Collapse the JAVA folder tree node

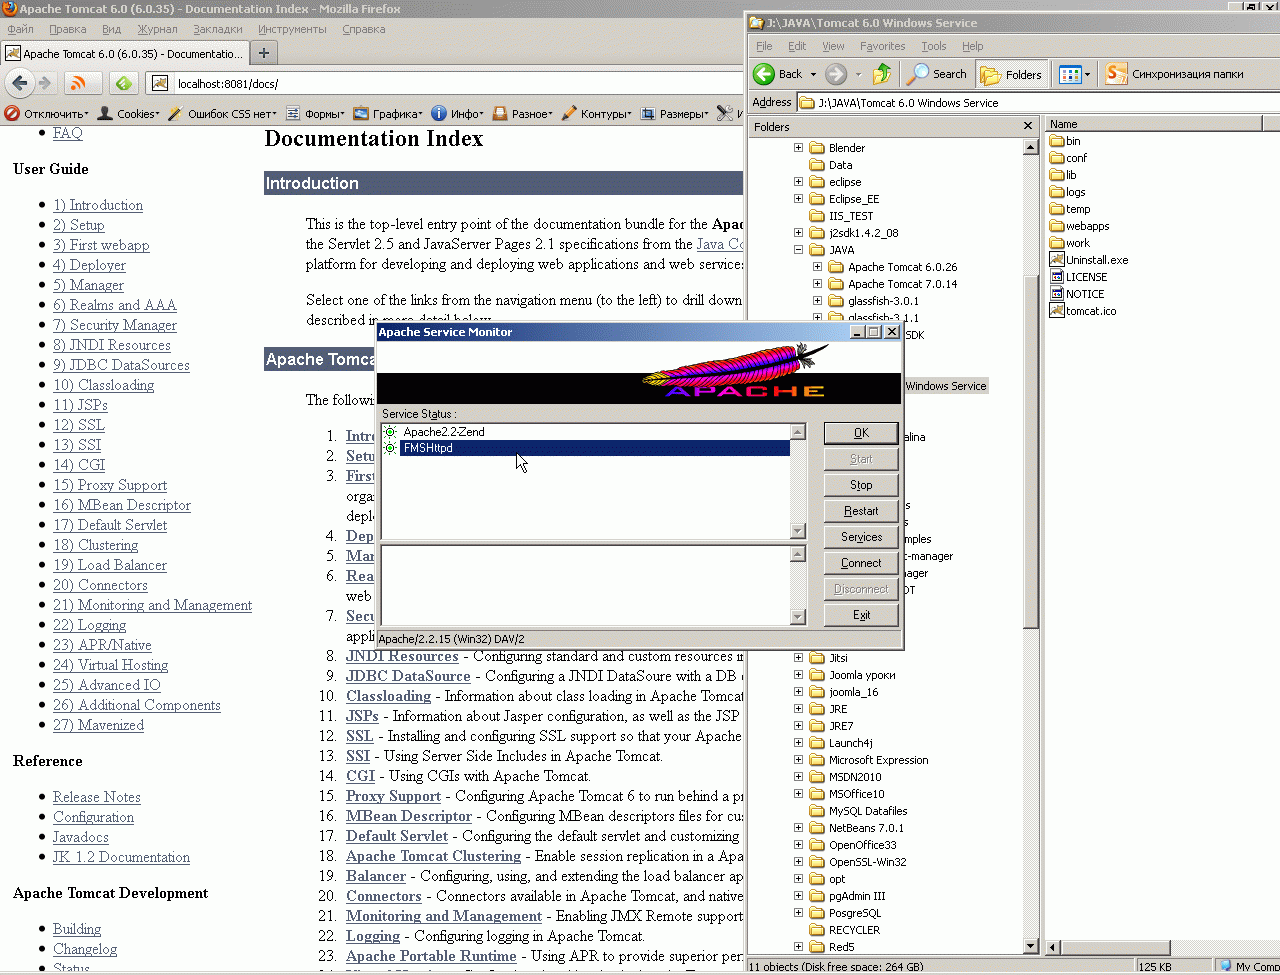coord(798,250)
